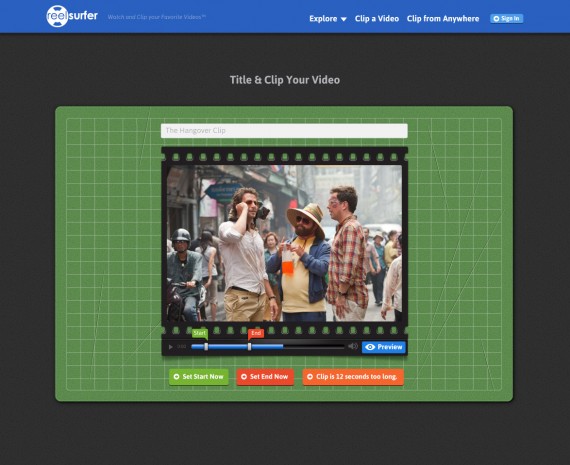
Task: Click the circle icon on Set End Now
Action: [x=244, y=377]
